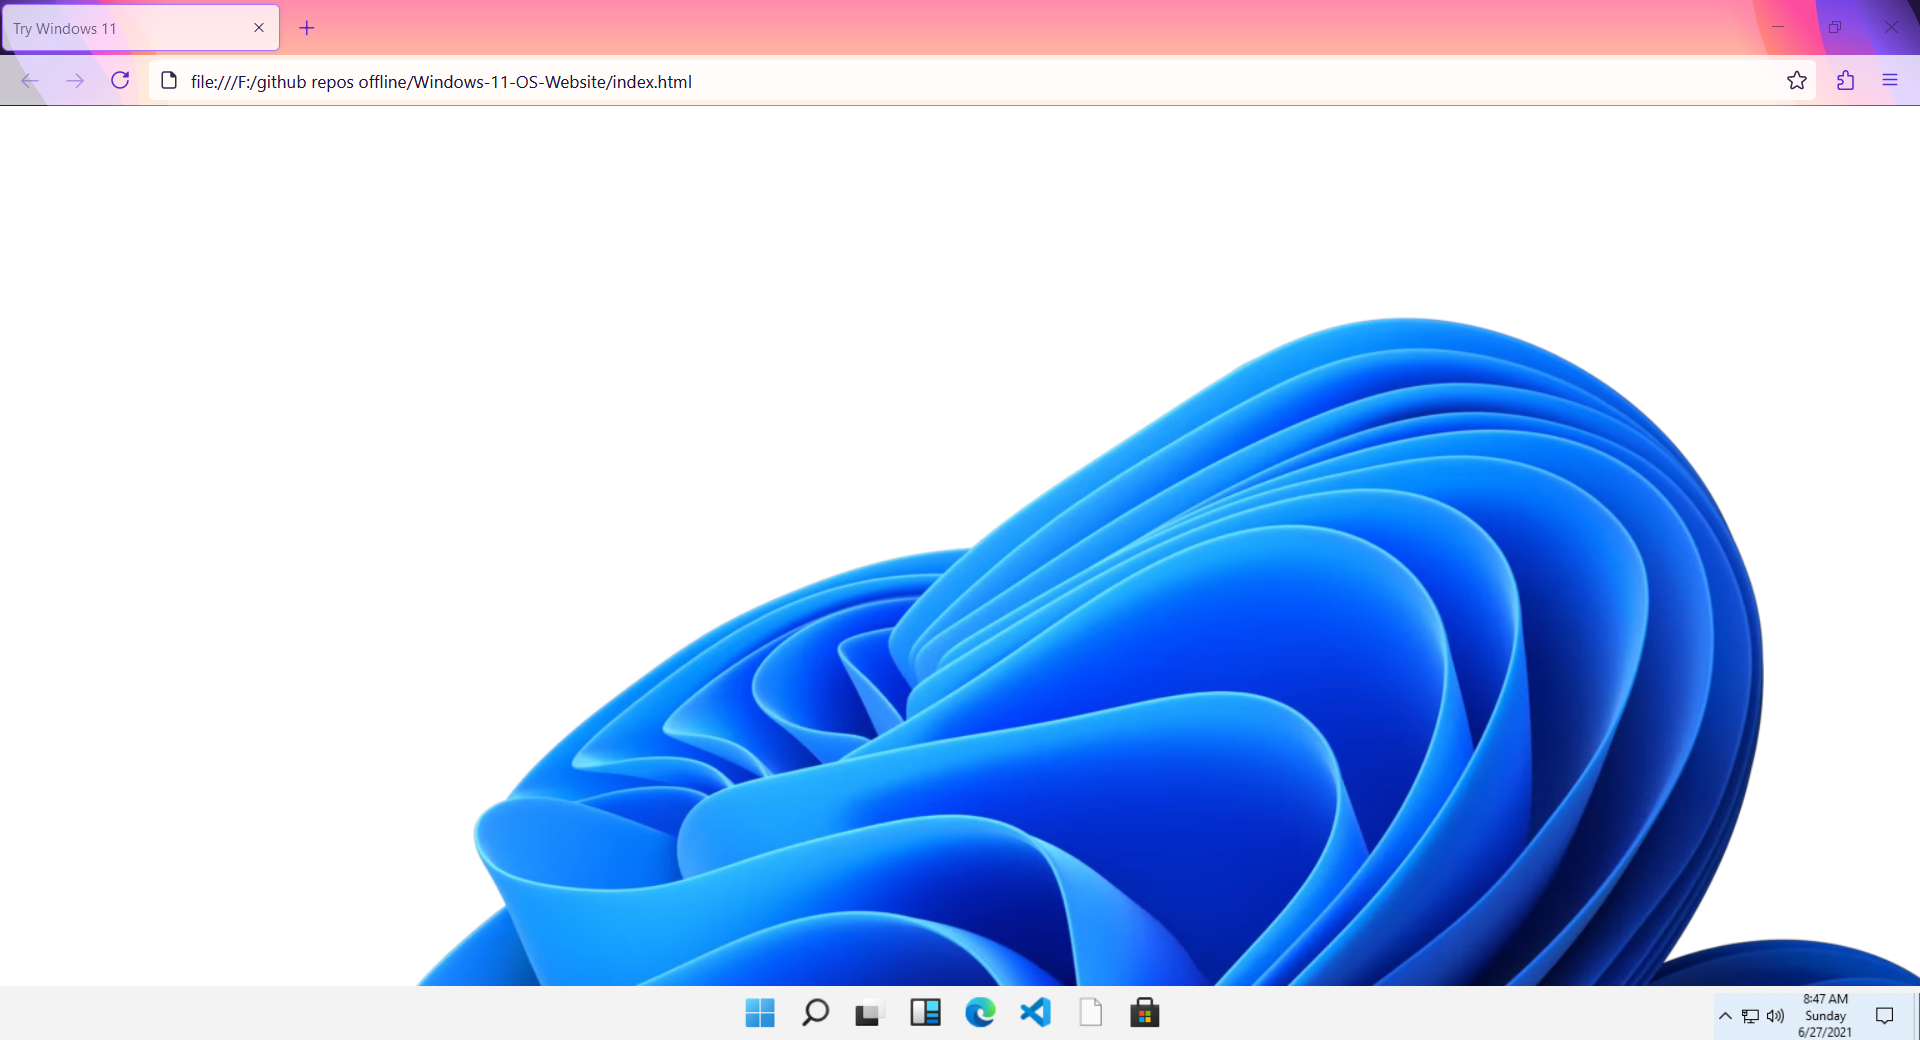
Task: Open the blank document taskbar icon
Action: point(1090,1013)
